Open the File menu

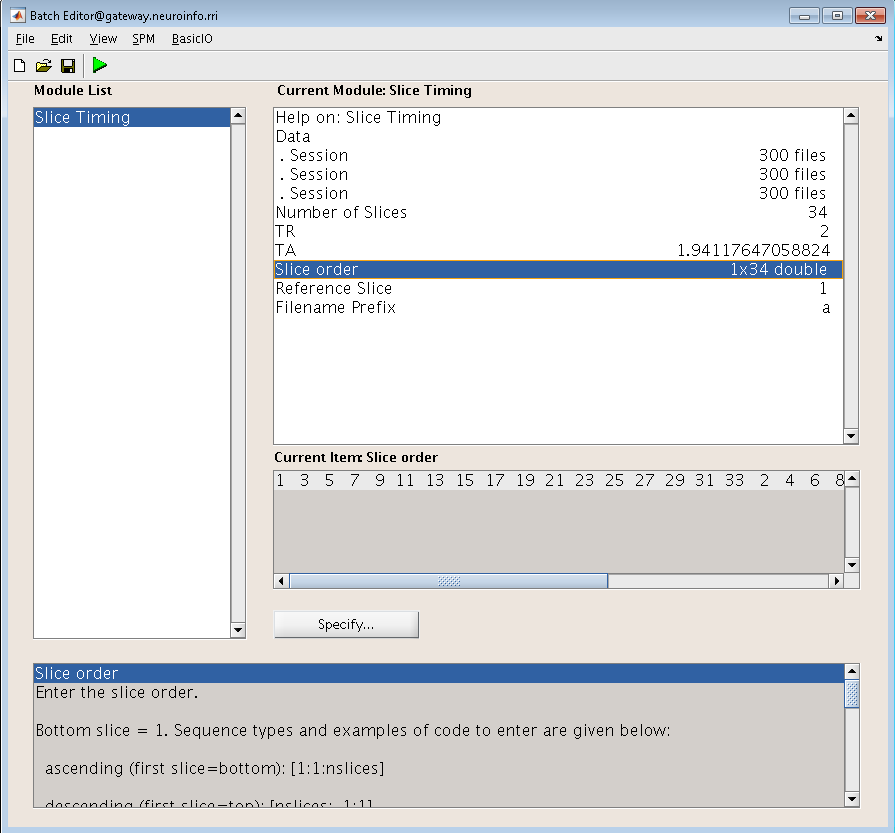click(25, 39)
